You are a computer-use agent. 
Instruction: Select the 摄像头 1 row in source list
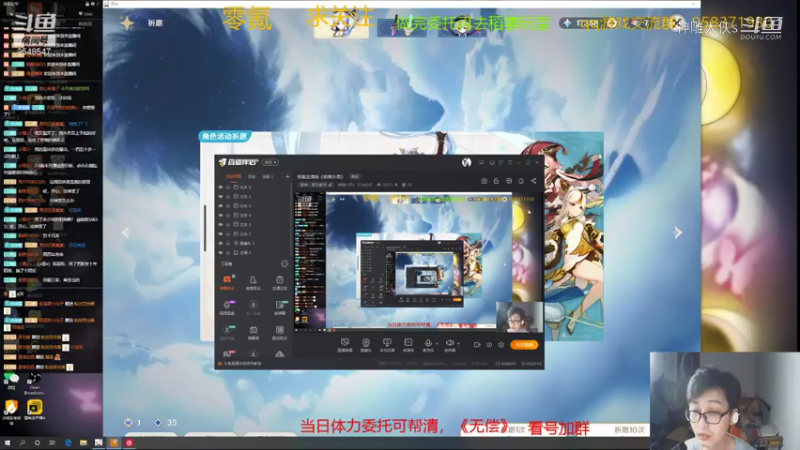[x=253, y=243]
